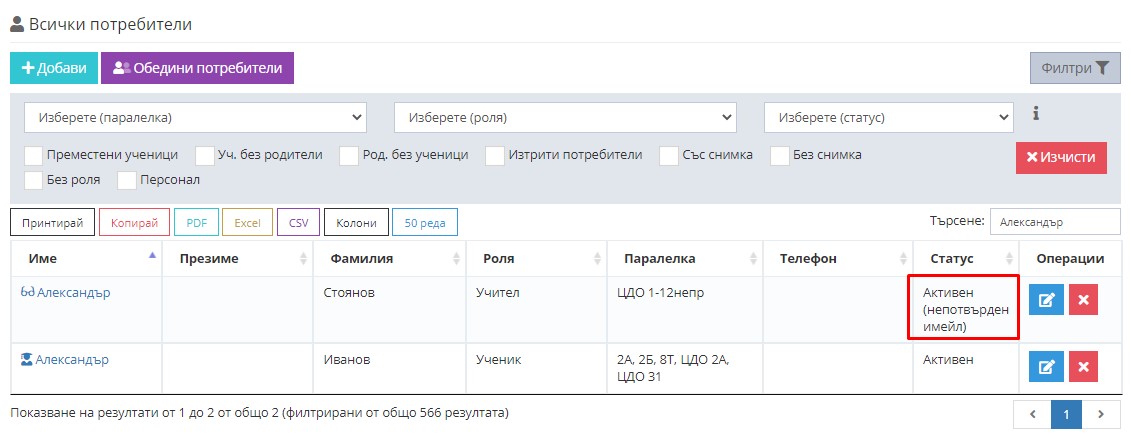Click the info icon beside status dropdown
1131x443 pixels.
click(x=1036, y=114)
